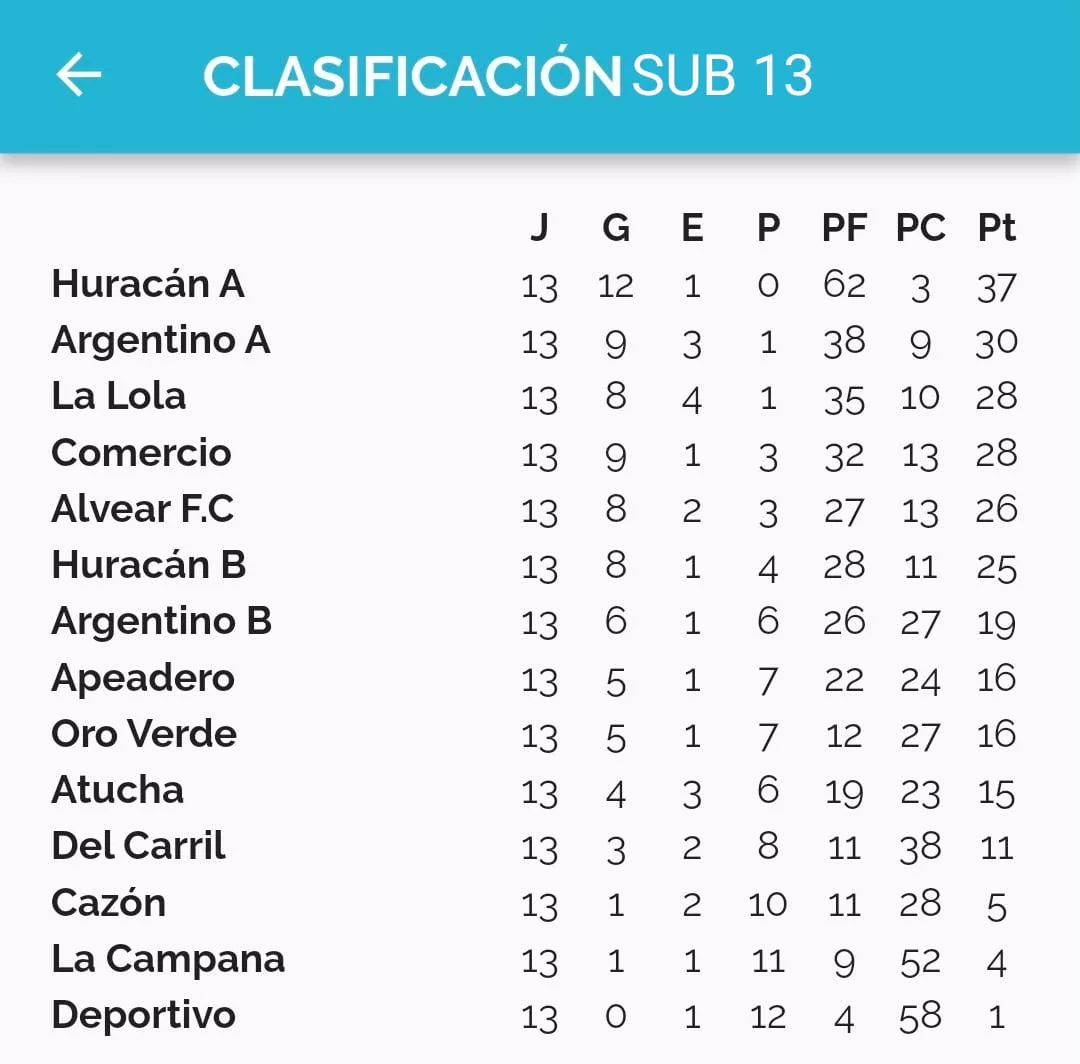Image resolution: width=1080 pixels, height=1064 pixels.
Task: Tap the Atucha team name
Action: click(118, 790)
